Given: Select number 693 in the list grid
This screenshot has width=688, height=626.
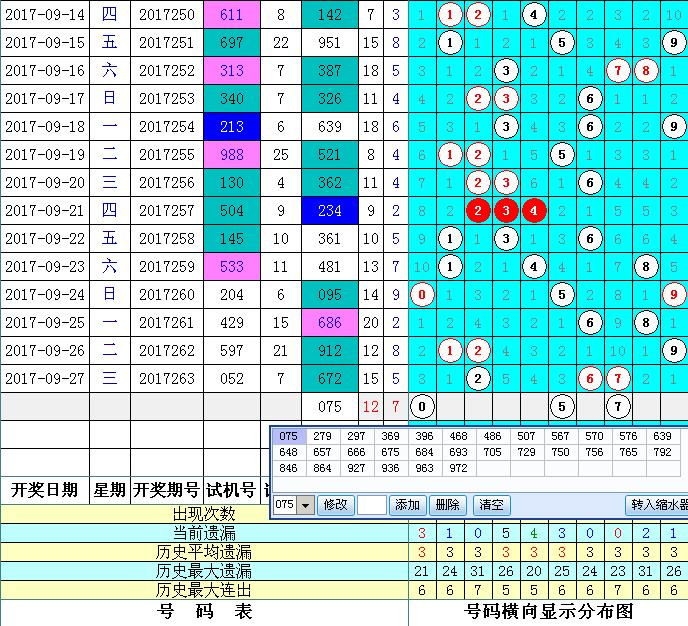Looking at the screenshot, I should coord(459,452).
